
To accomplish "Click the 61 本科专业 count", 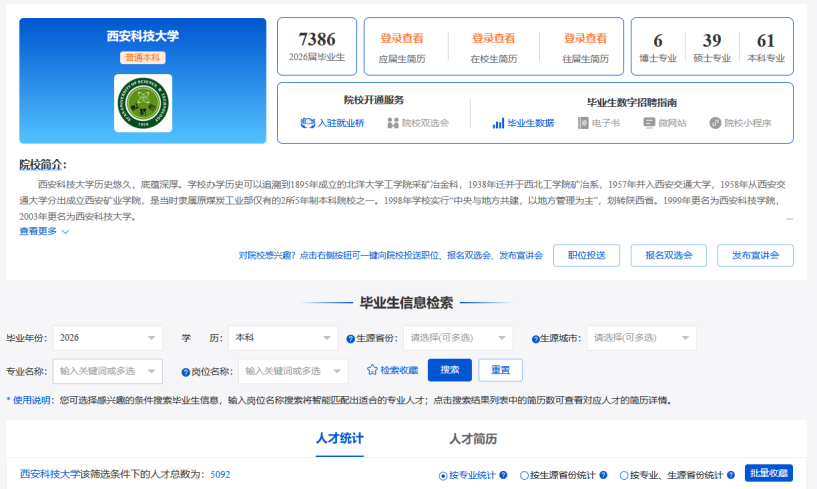I will coord(765,41).
